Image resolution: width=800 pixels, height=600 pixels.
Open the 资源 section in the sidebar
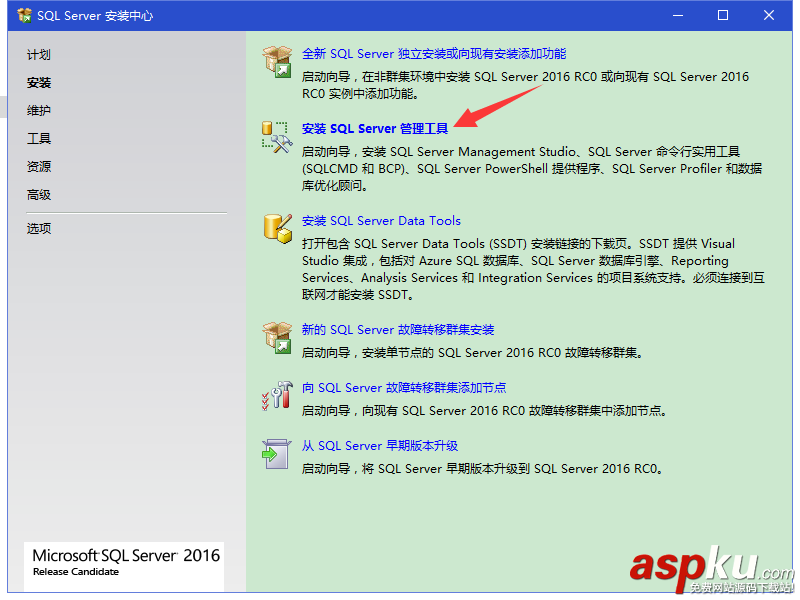click(39, 167)
